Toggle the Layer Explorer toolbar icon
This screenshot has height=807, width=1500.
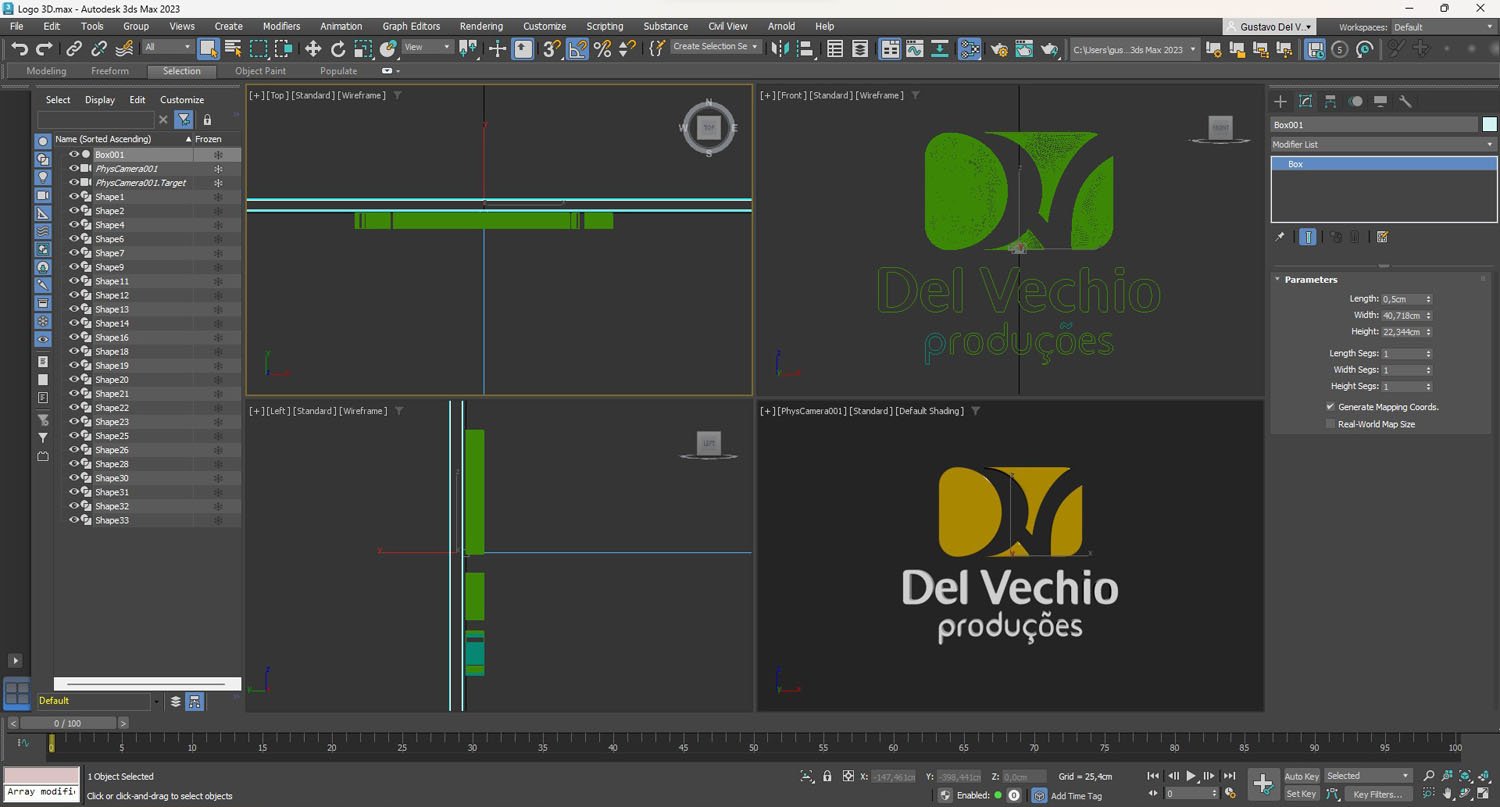[x=860, y=48]
